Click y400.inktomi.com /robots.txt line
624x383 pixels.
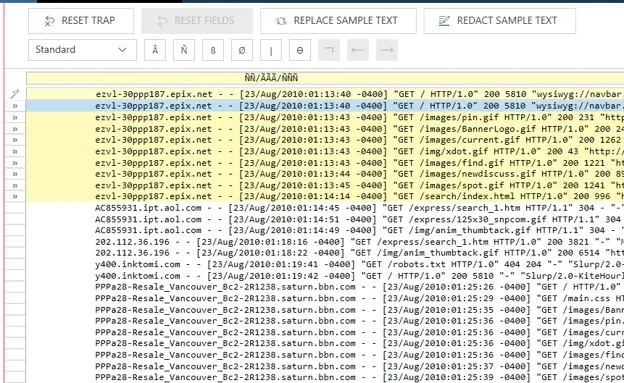[325, 264]
